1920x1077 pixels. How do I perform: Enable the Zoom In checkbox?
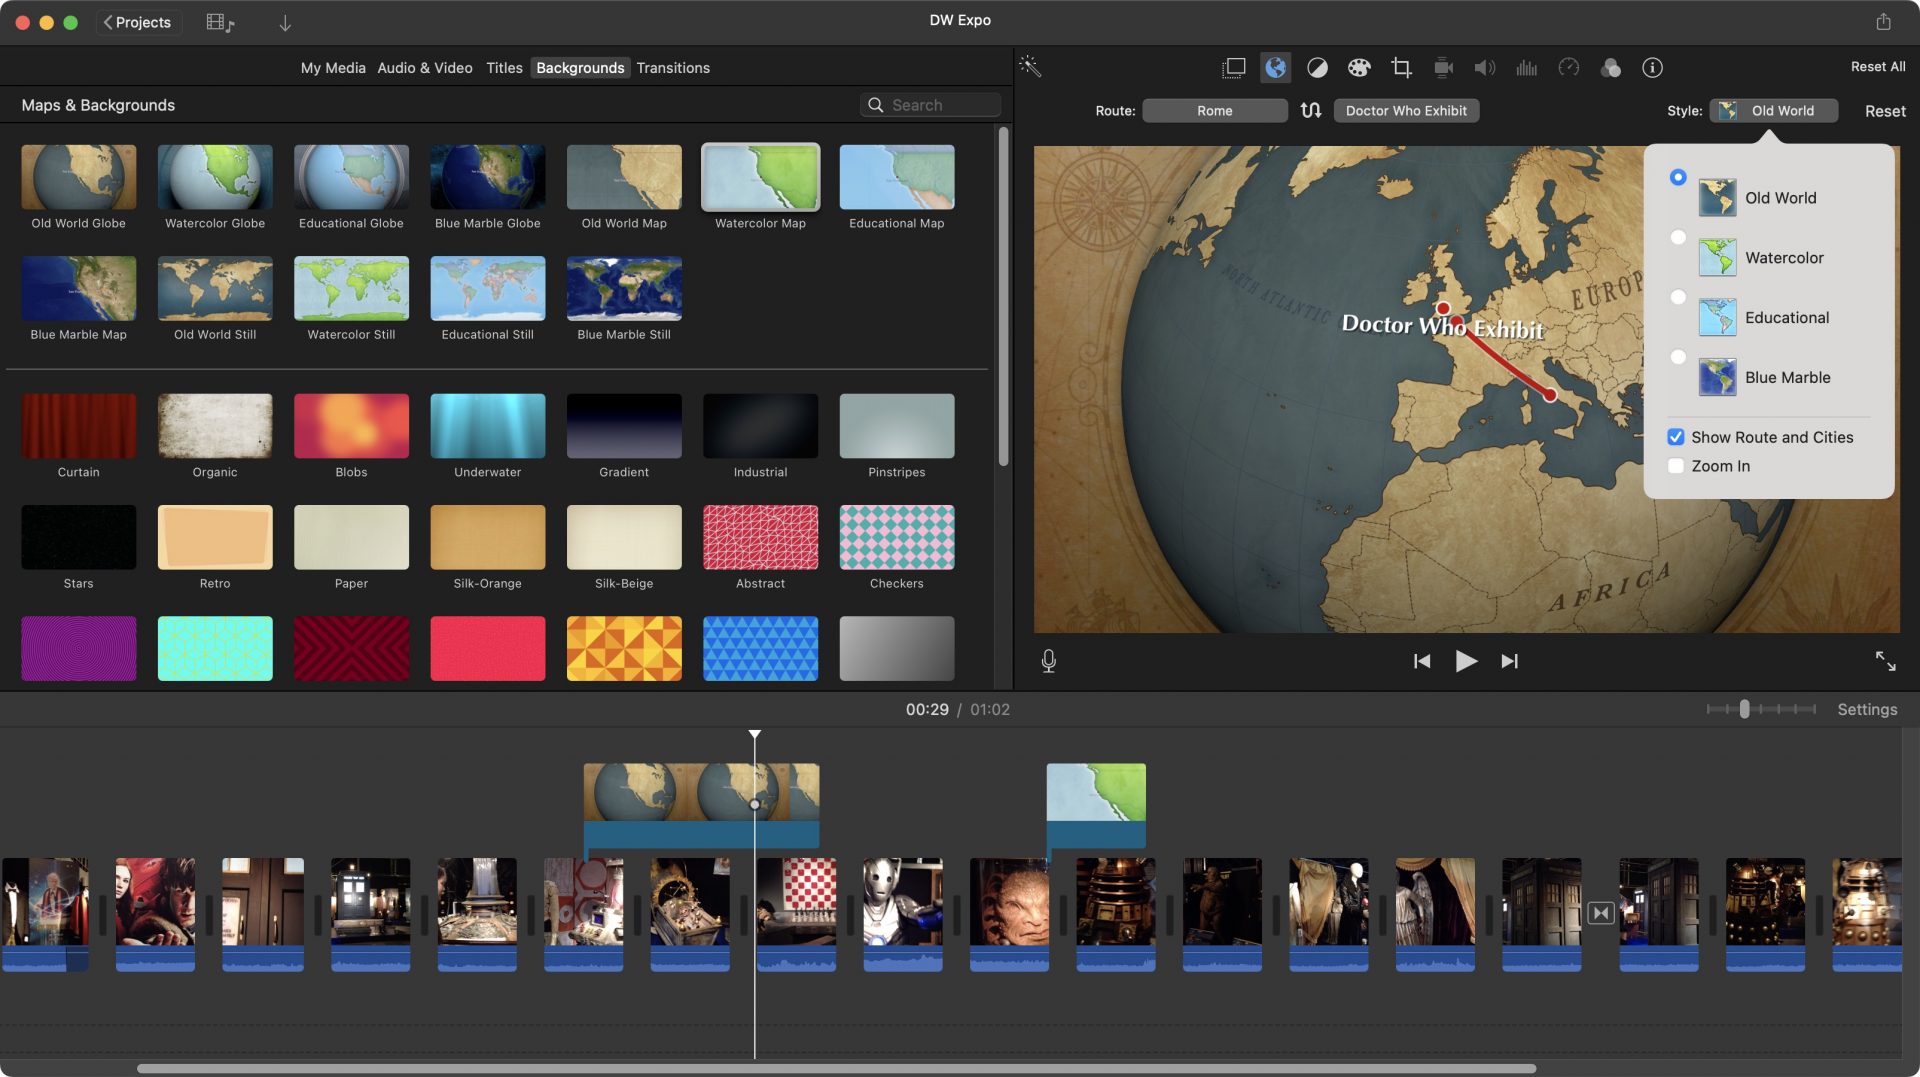click(x=1676, y=465)
